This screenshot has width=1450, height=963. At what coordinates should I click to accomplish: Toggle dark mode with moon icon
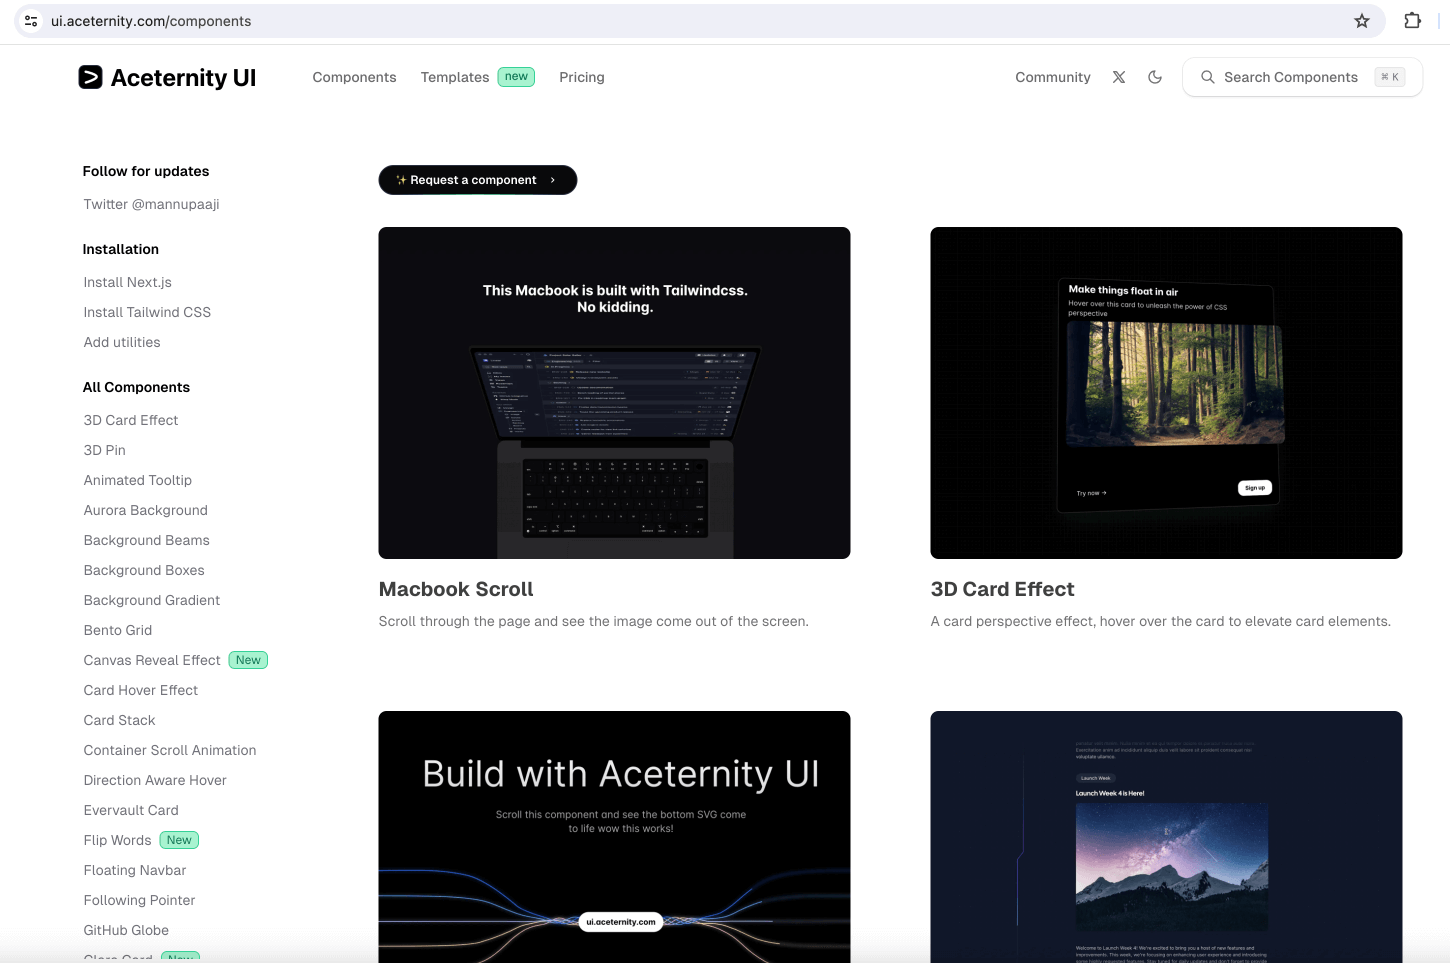pyautogui.click(x=1155, y=77)
